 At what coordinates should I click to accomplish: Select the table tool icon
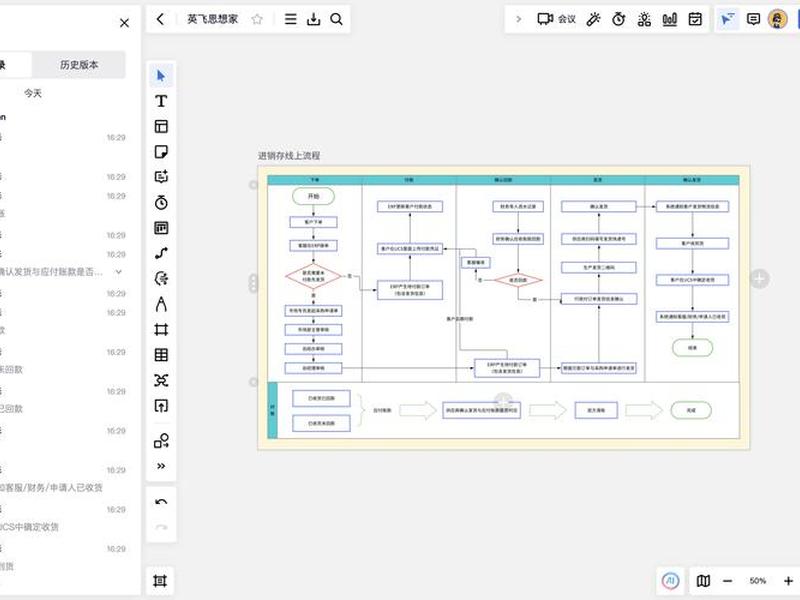[161, 355]
